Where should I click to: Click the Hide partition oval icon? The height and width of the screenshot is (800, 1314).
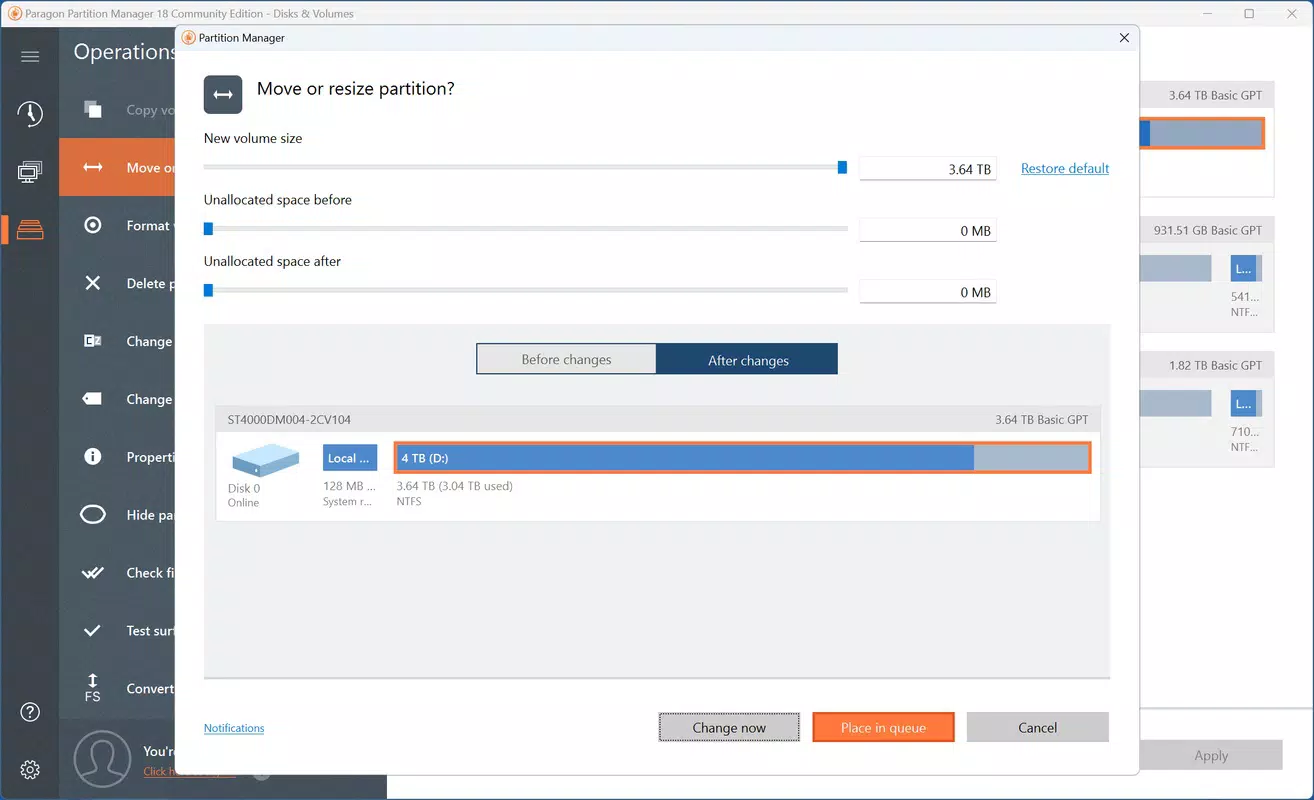[x=93, y=514]
